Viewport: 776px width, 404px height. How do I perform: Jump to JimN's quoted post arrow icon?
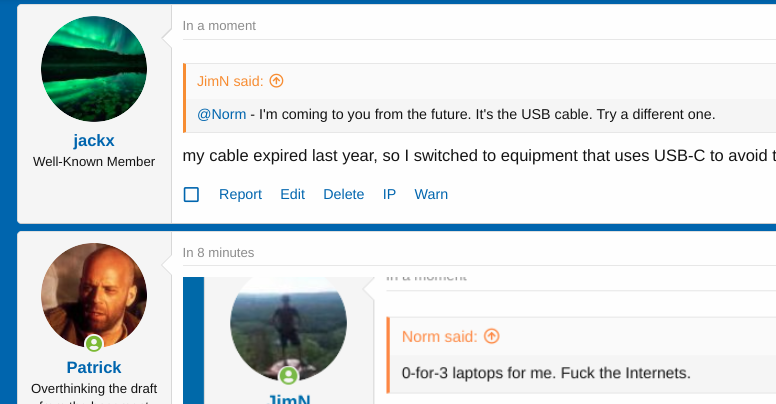pyautogui.click(x=277, y=81)
